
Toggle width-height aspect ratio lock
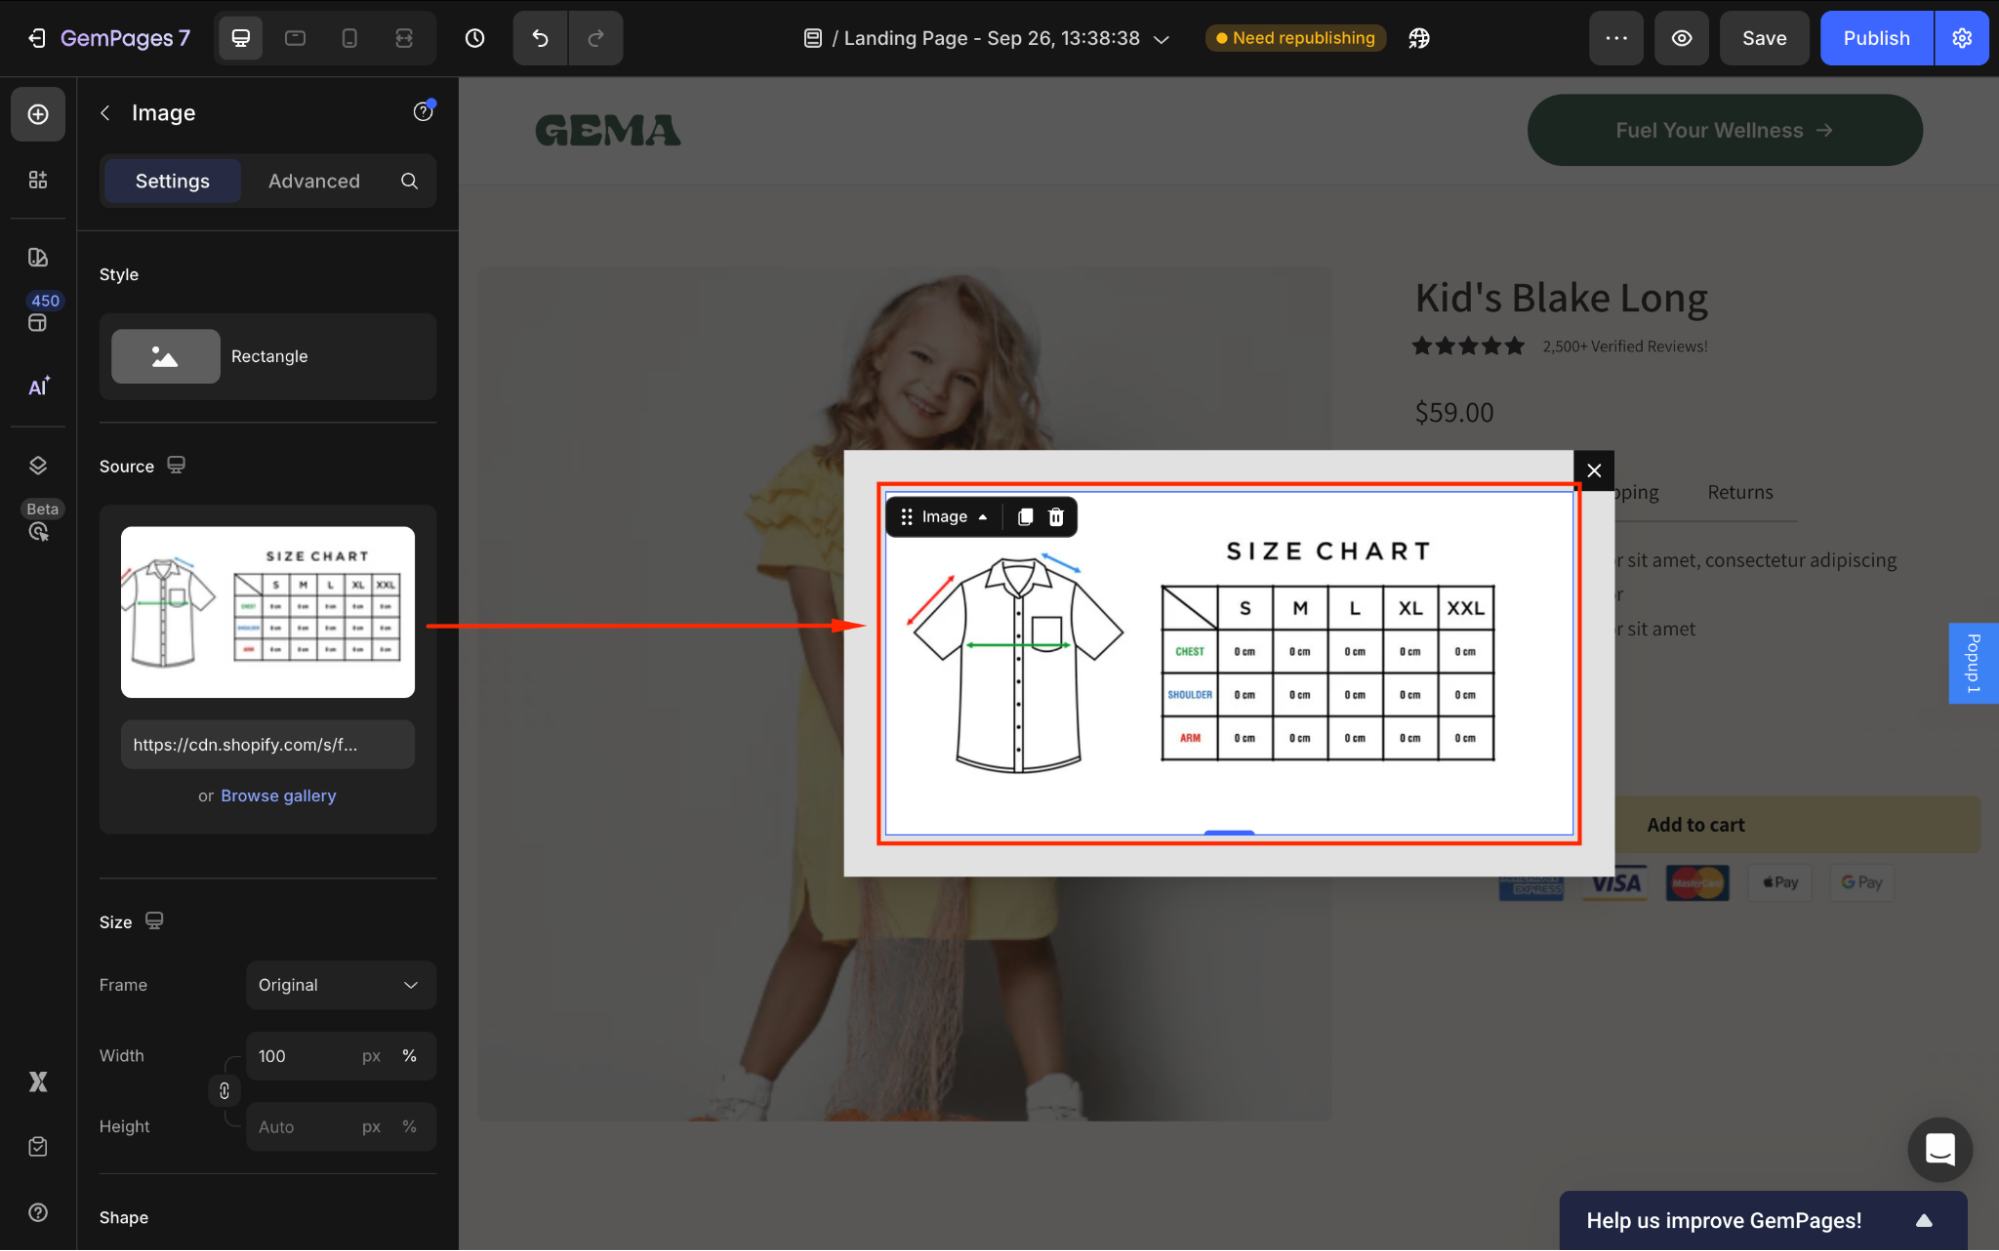click(224, 1091)
